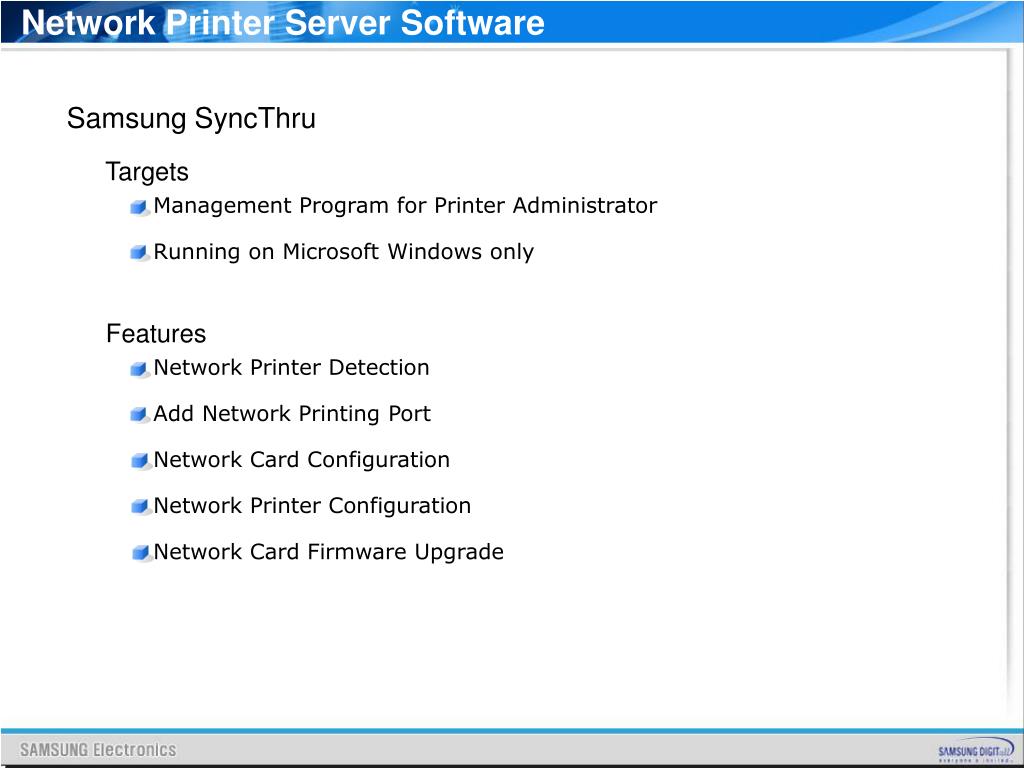Select 'Network Printer Detection' bullet text
This screenshot has height=768, width=1024.
(291, 368)
